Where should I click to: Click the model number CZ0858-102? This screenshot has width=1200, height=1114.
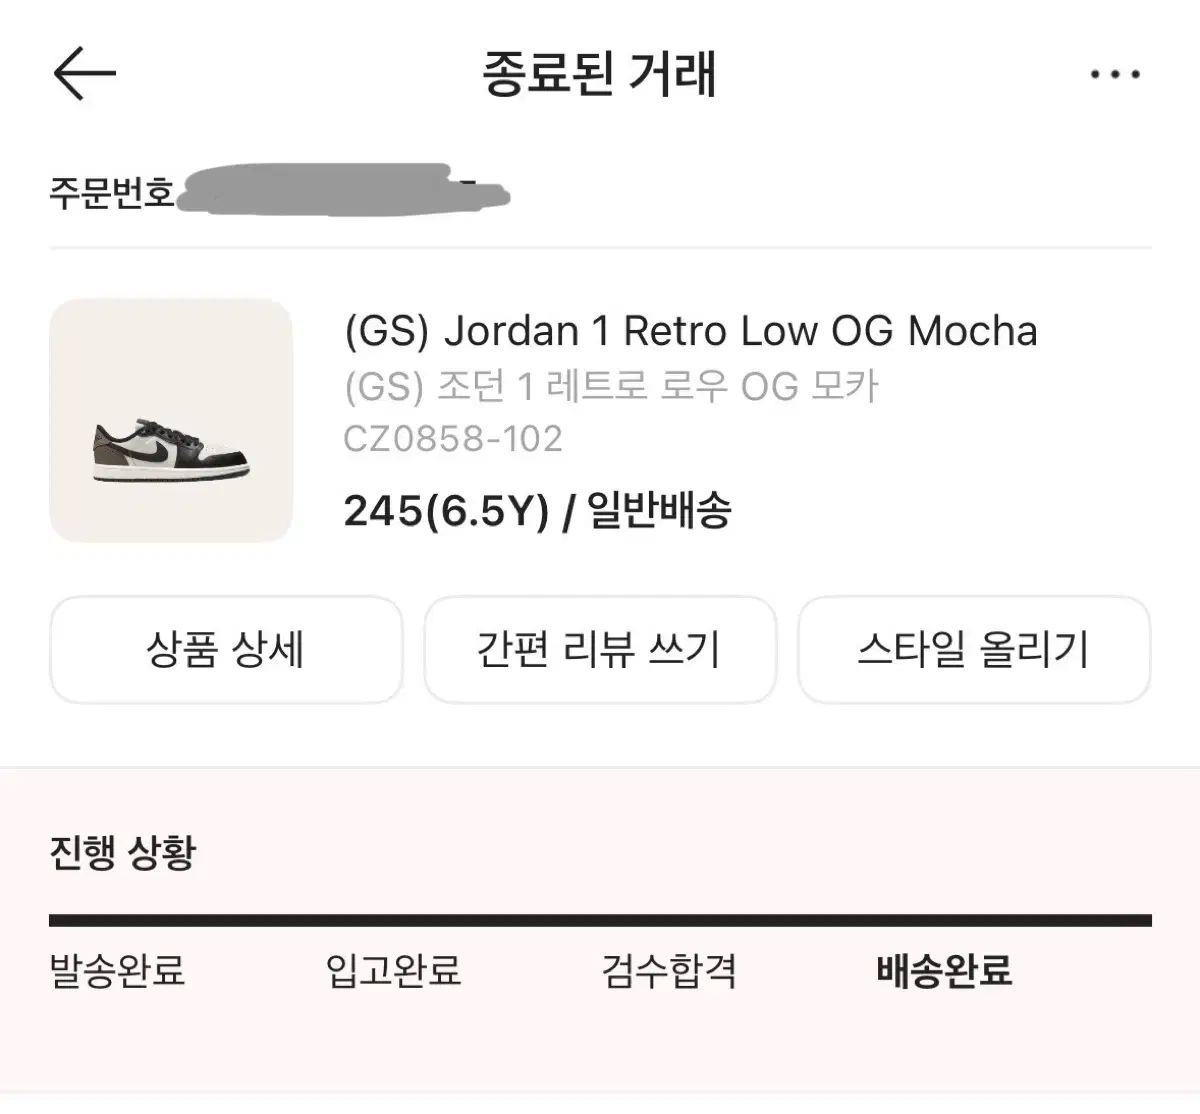click(453, 439)
